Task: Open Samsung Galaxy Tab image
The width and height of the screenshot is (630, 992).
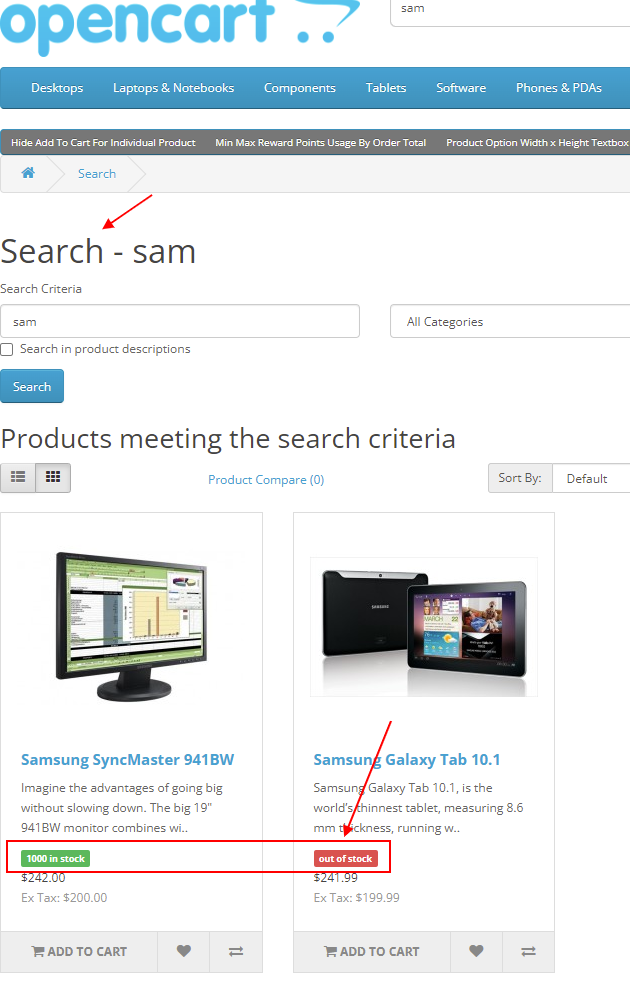Action: pos(424,626)
